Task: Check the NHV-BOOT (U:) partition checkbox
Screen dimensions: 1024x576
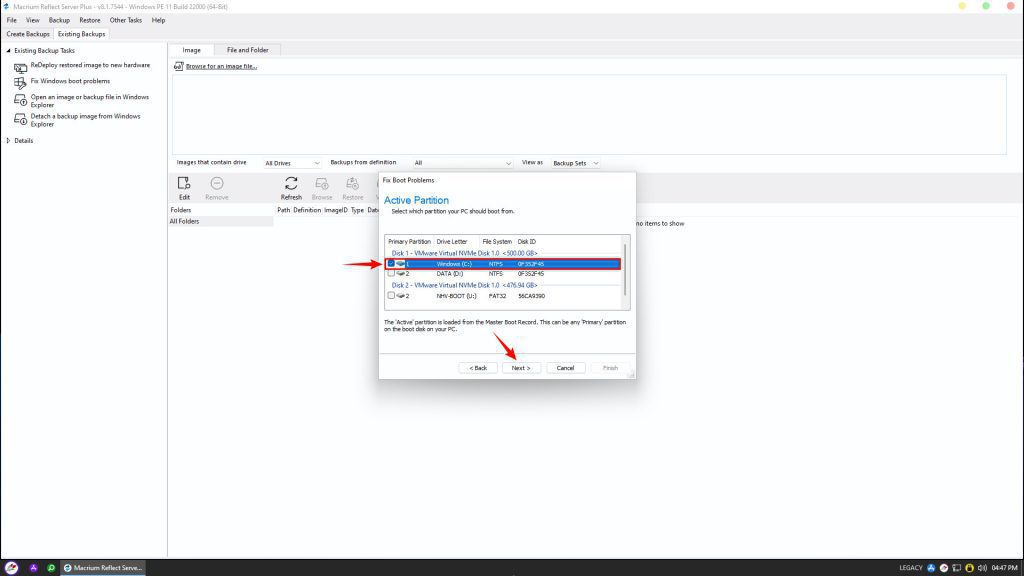Action: coord(391,296)
